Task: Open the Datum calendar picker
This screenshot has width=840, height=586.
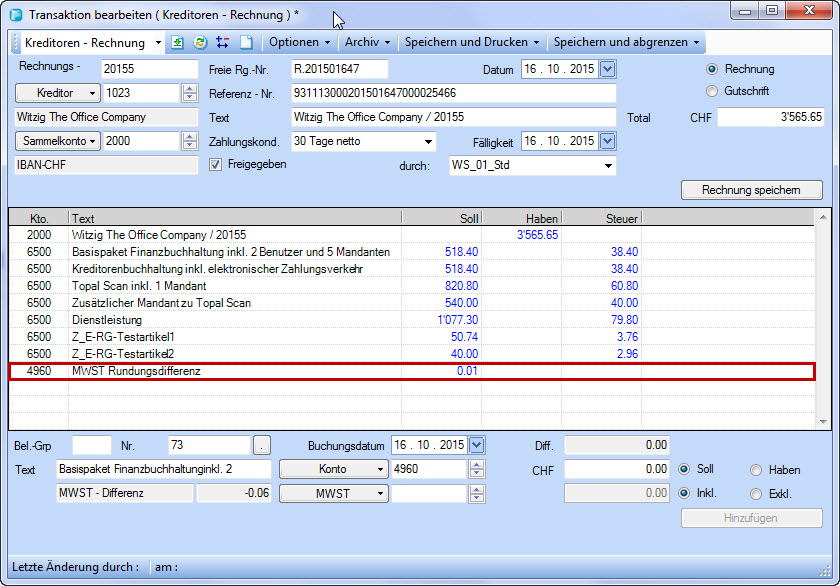Action: [x=608, y=69]
